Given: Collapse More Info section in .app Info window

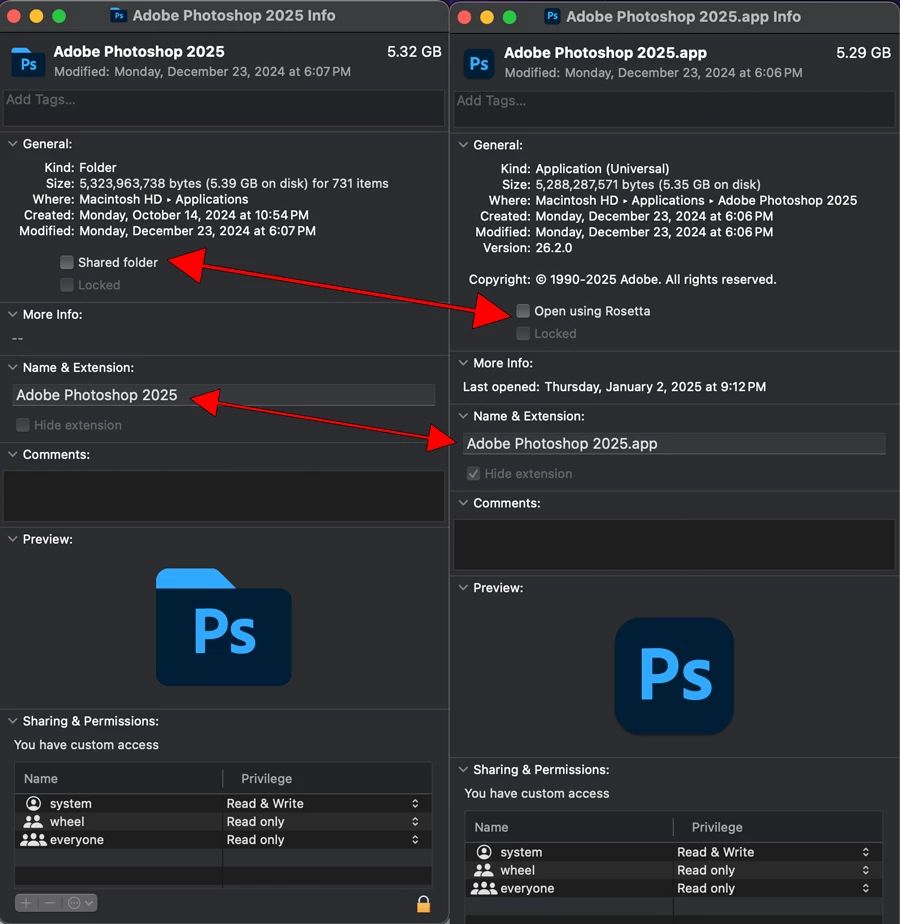Looking at the screenshot, I should (x=463, y=363).
